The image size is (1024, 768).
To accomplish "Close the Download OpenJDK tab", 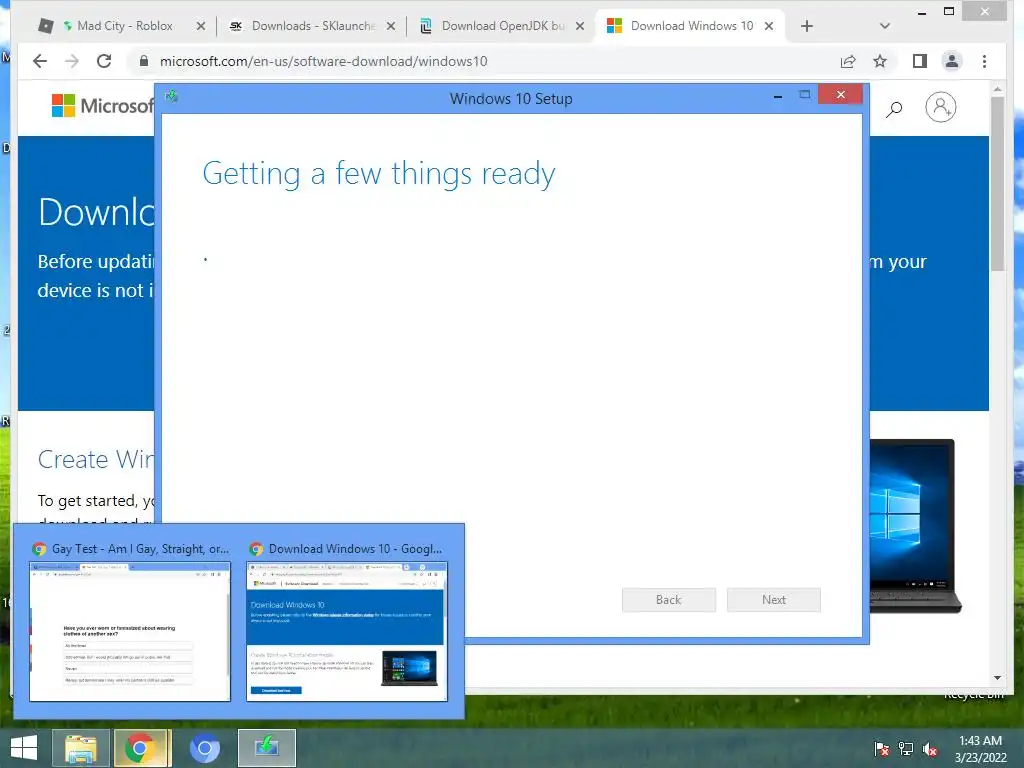I will (x=580, y=26).
